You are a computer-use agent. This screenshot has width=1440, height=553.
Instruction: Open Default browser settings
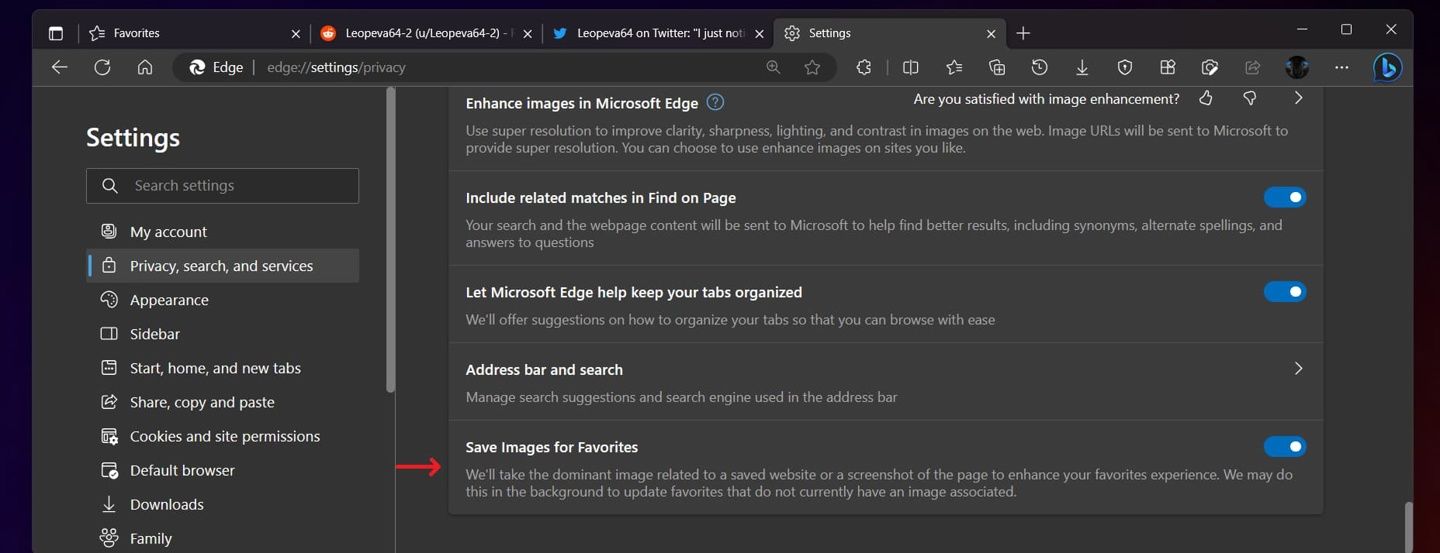(x=222, y=469)
